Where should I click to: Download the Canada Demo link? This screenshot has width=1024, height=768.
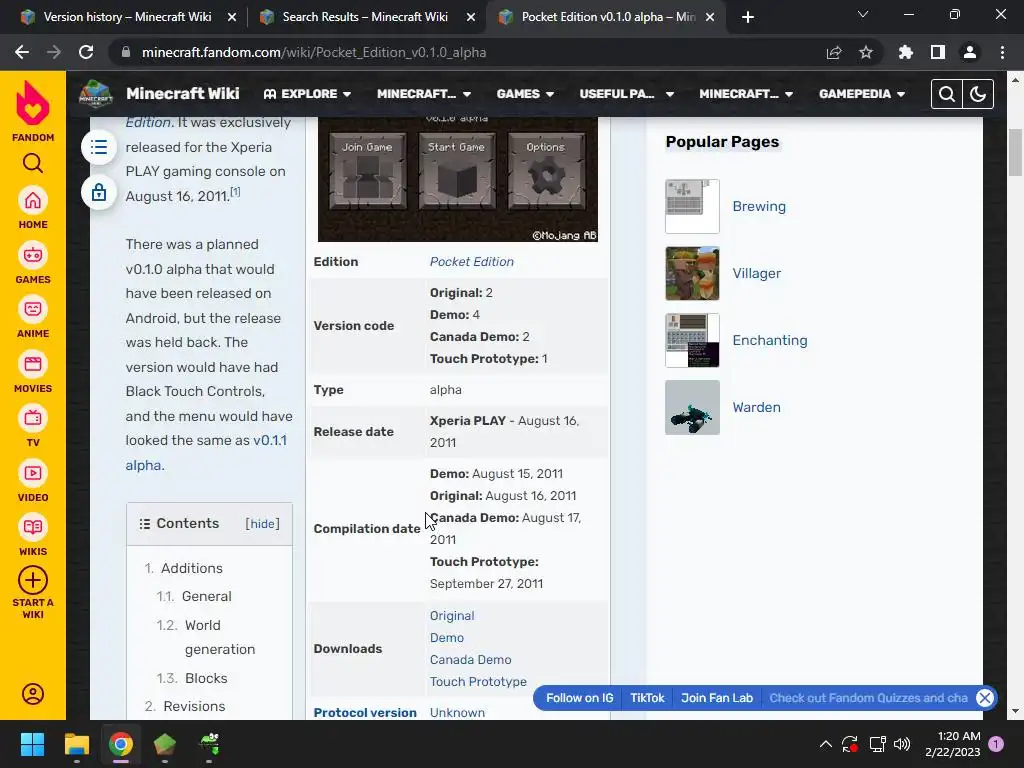[470, 660]
